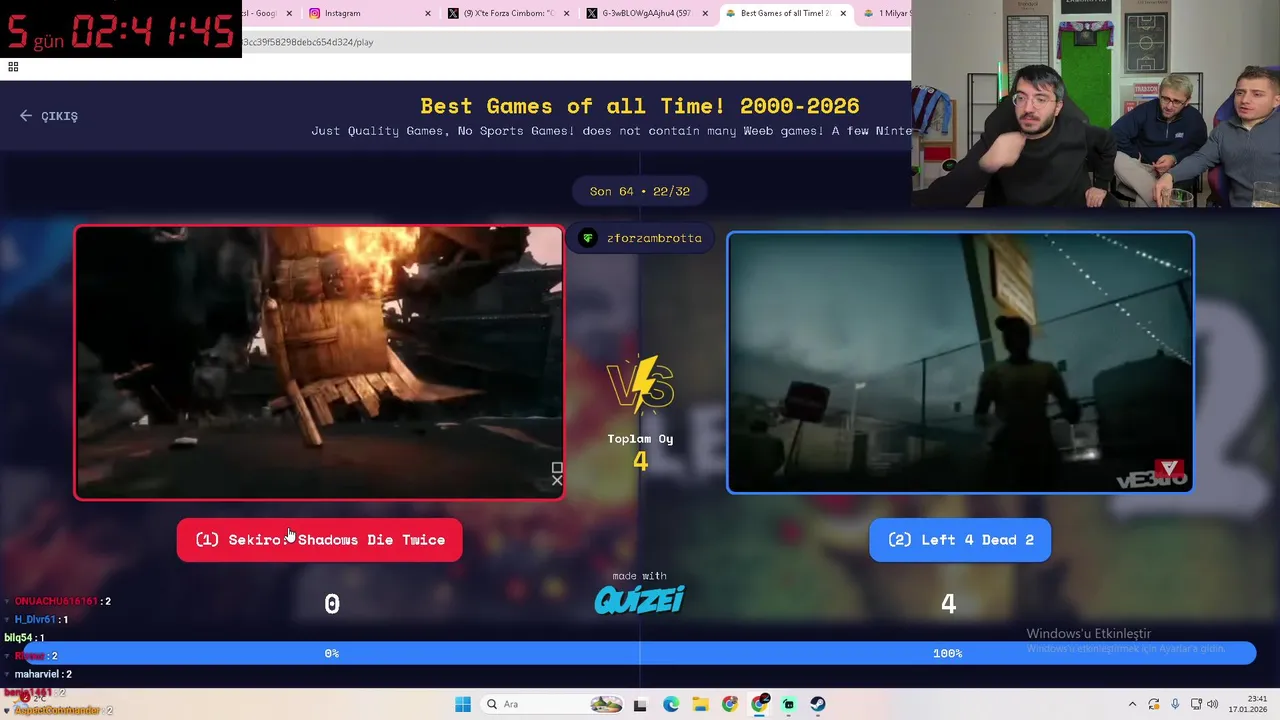This screenshot has width=1280, height=720.
Task: Open Microsoft Edge from the taskbar
Action: tap(671, 704)
